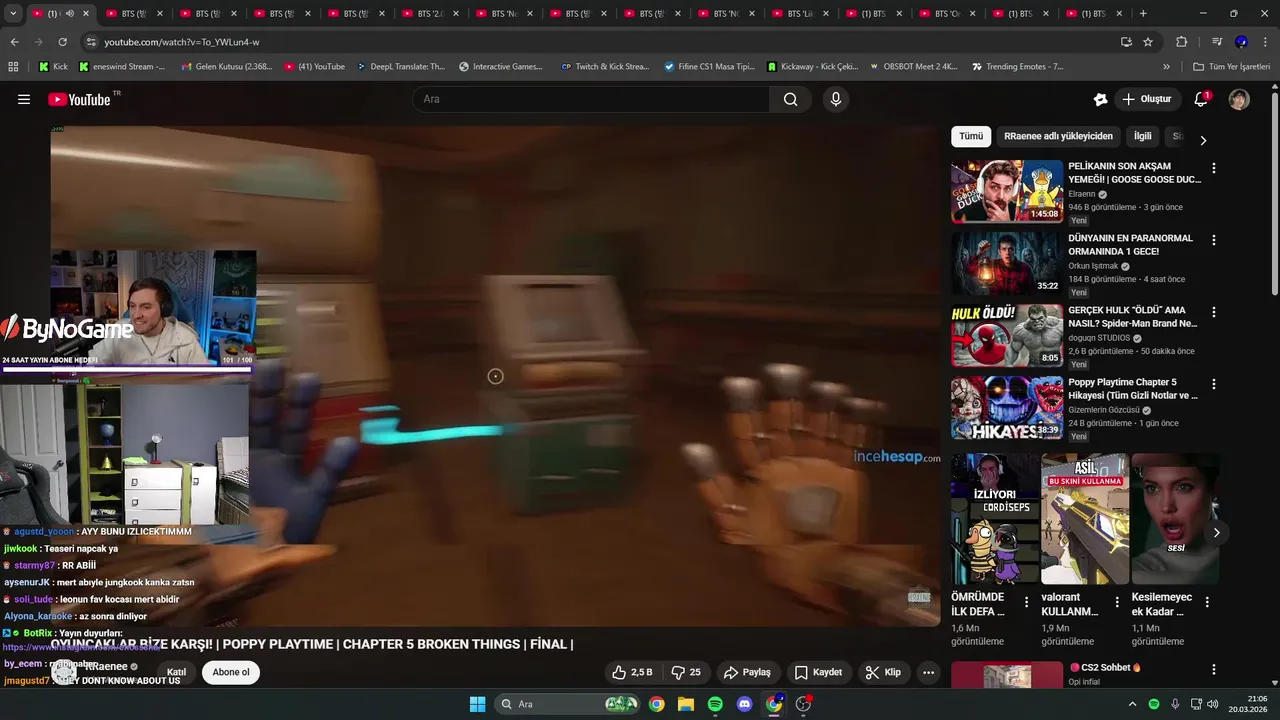Save the video with Kaydet

click(818, 672)
